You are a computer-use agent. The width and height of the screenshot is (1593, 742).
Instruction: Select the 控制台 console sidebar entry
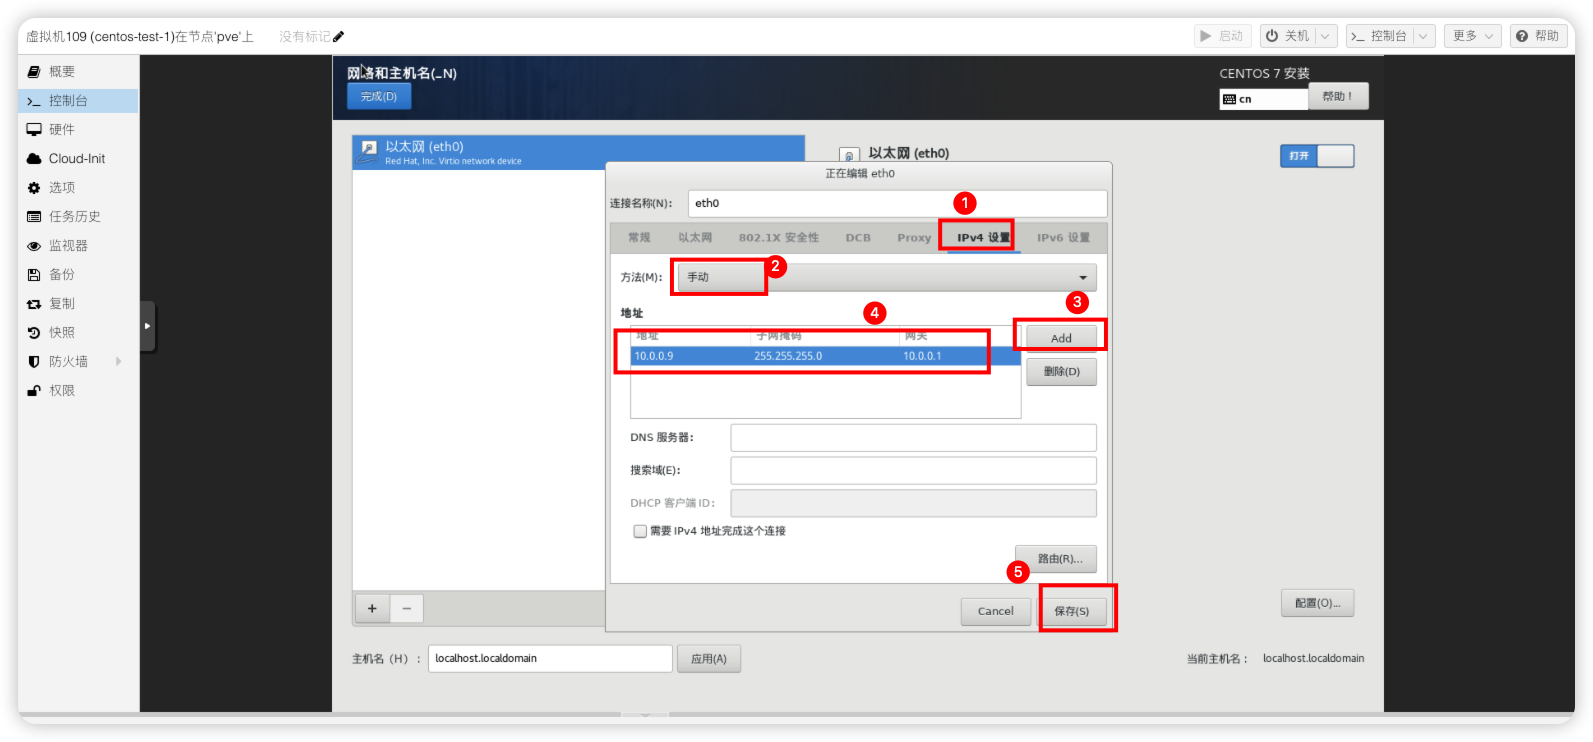[78, 101]
